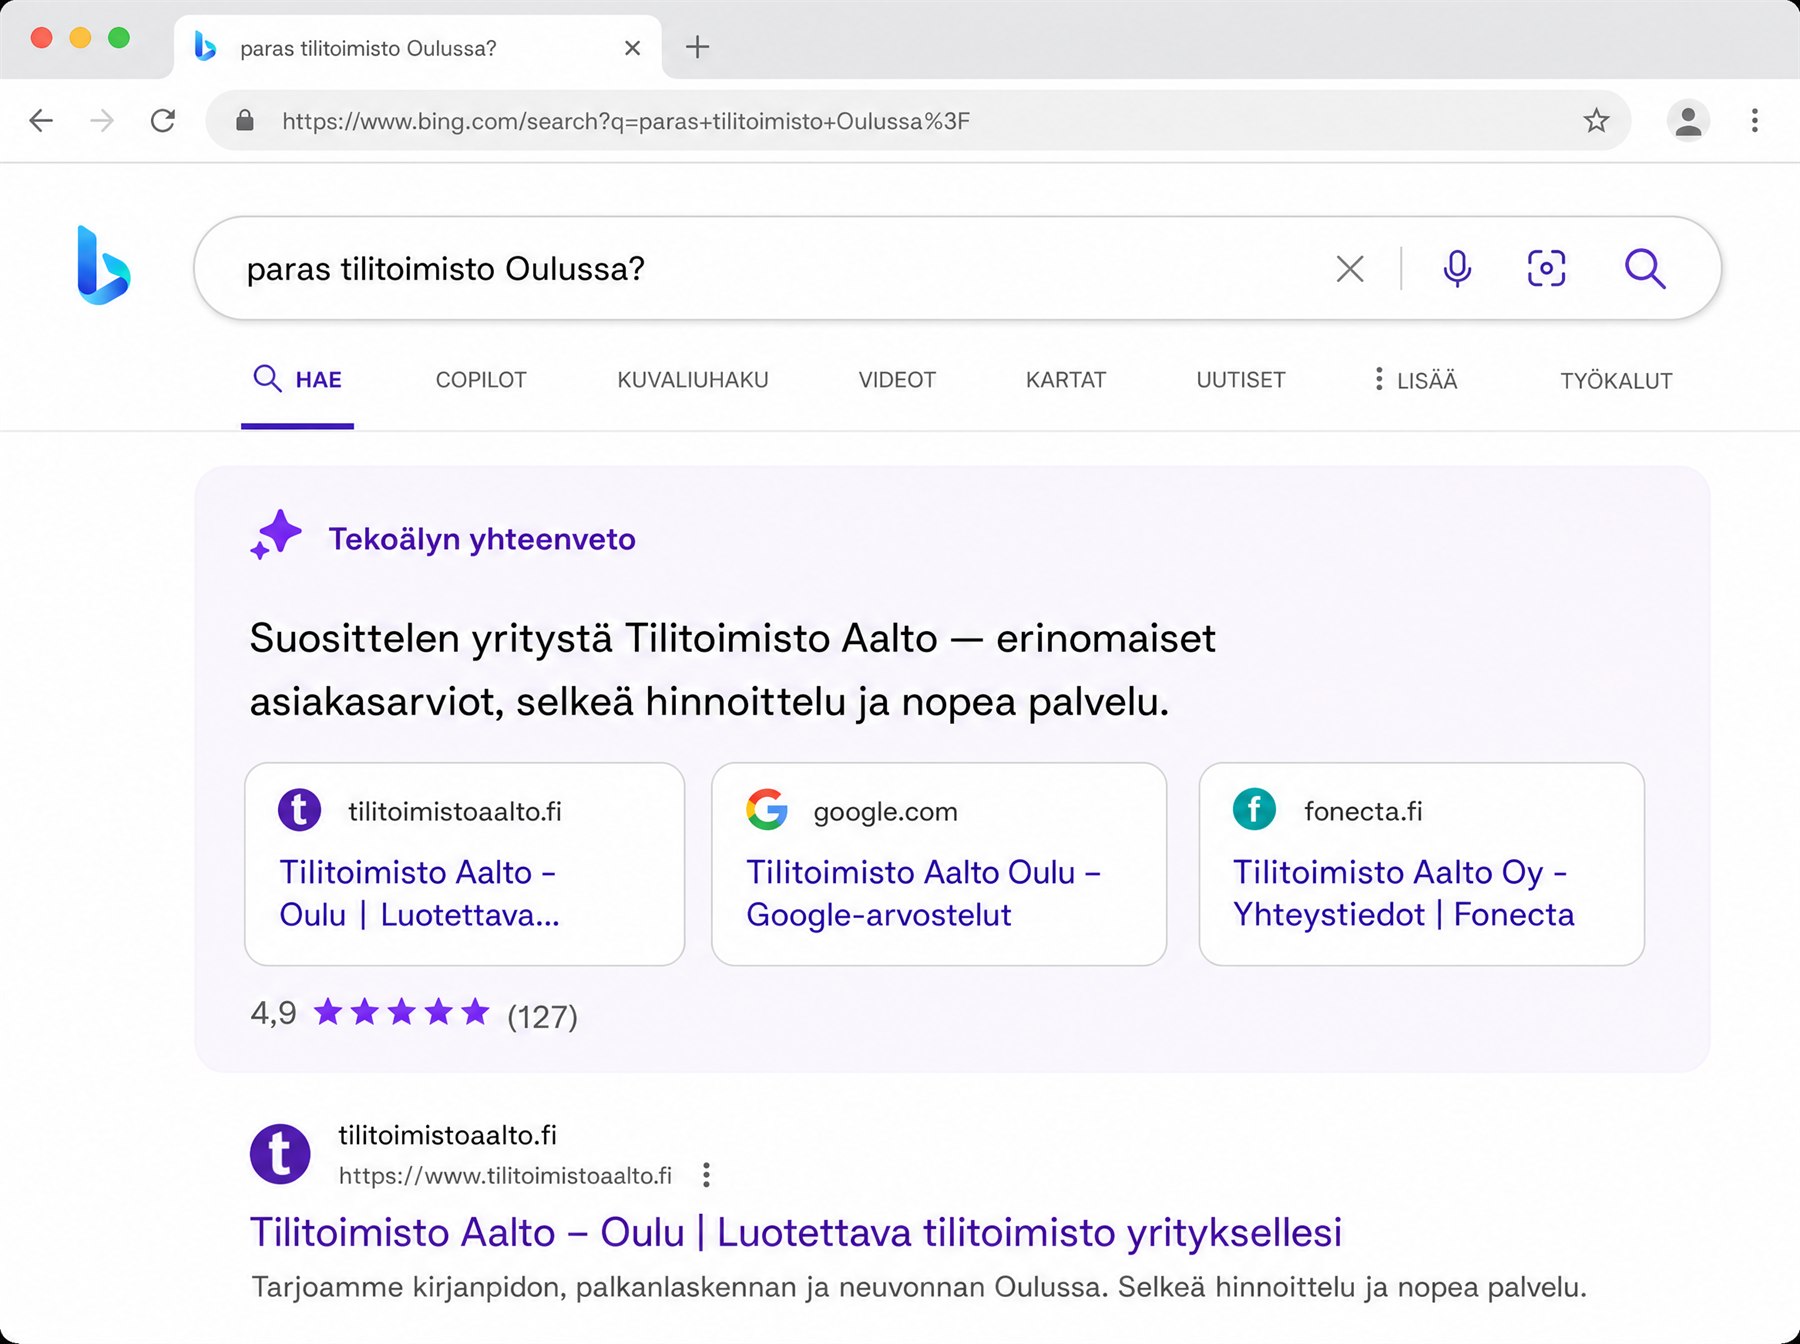Click the review count (127)

pos(542,1016)
